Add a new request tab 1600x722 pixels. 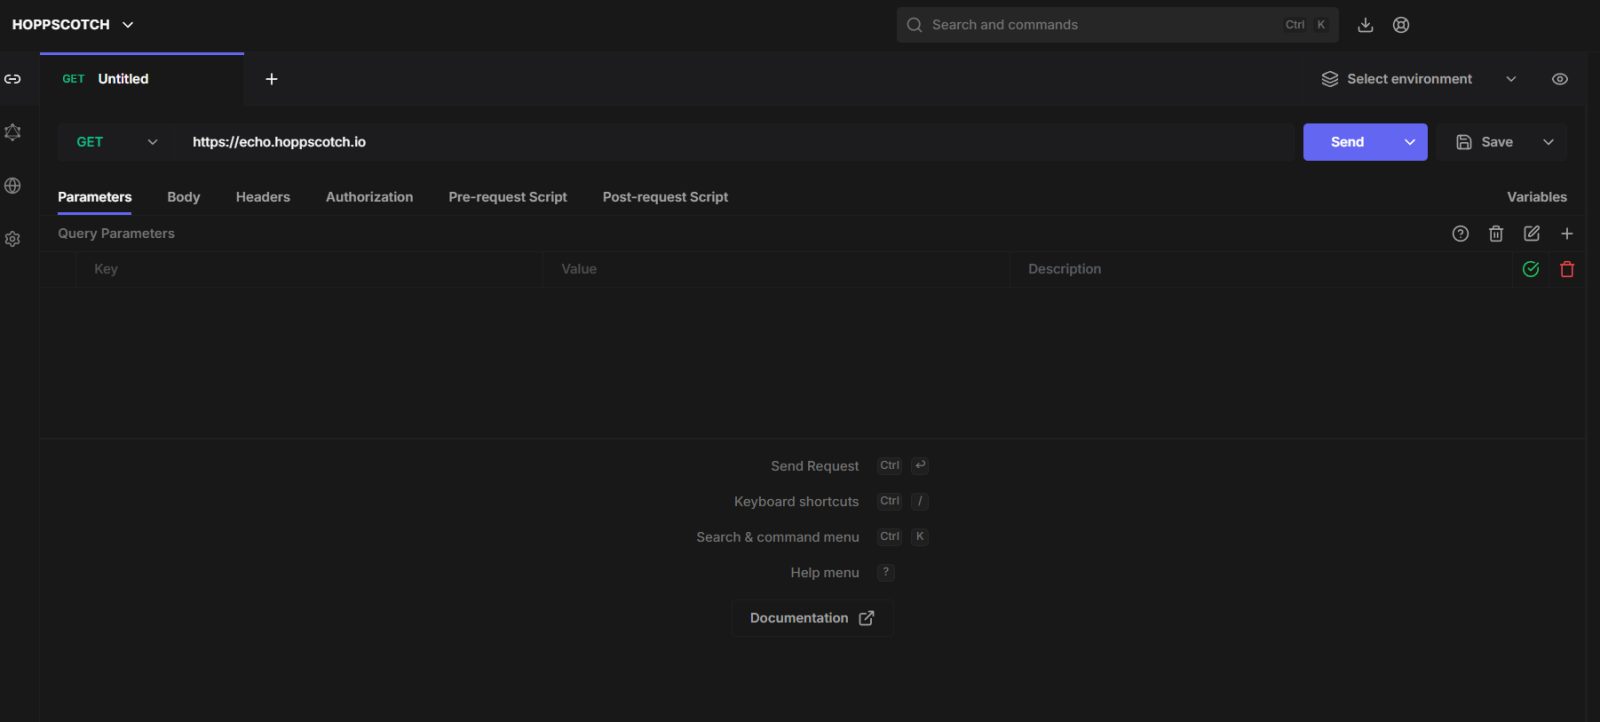click(271, 79)
